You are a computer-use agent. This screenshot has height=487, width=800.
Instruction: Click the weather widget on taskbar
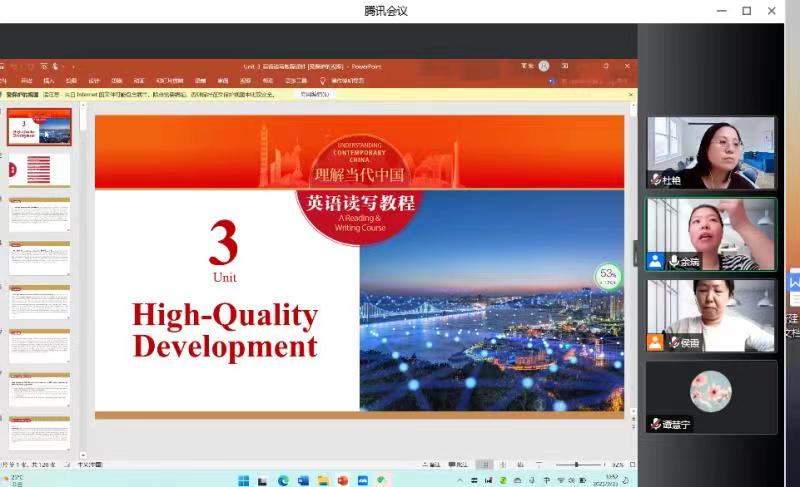12,480
